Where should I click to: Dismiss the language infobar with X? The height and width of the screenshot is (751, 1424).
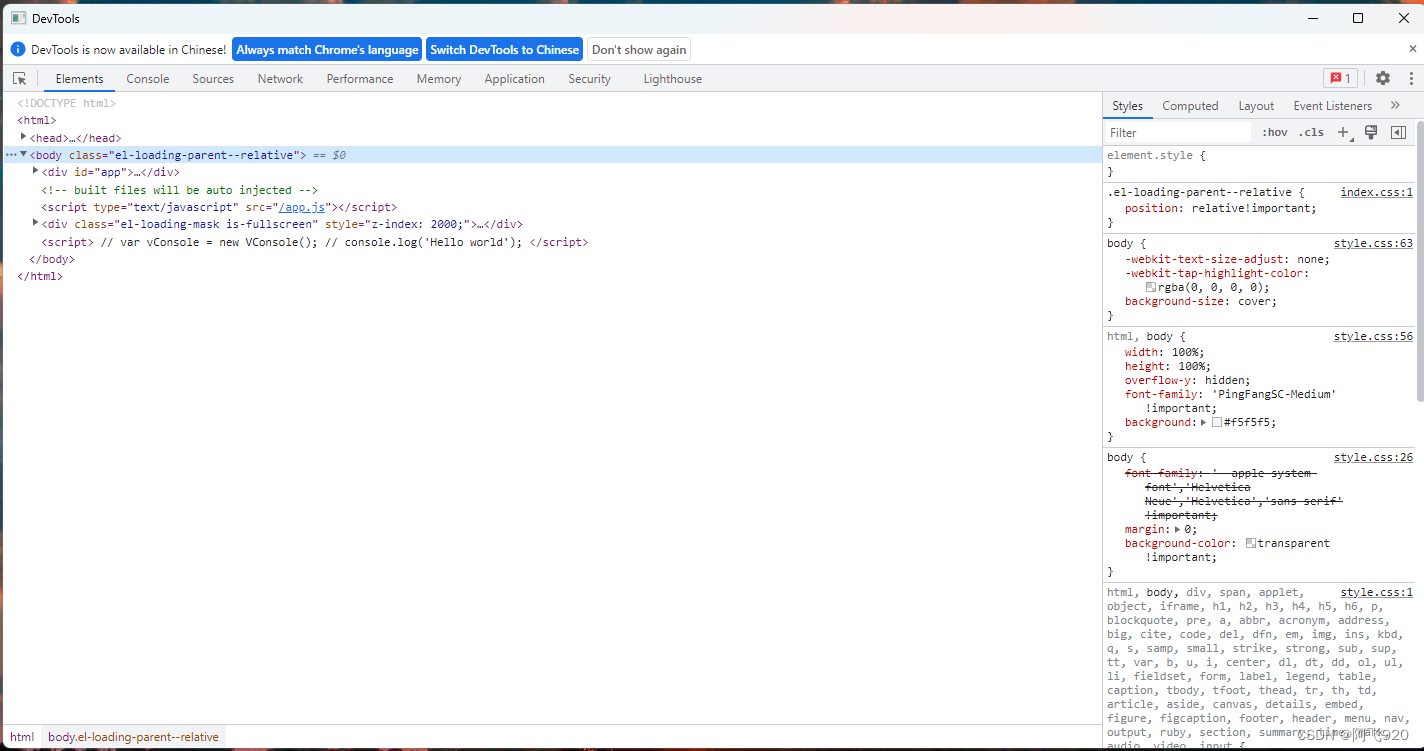(1413, 49)
